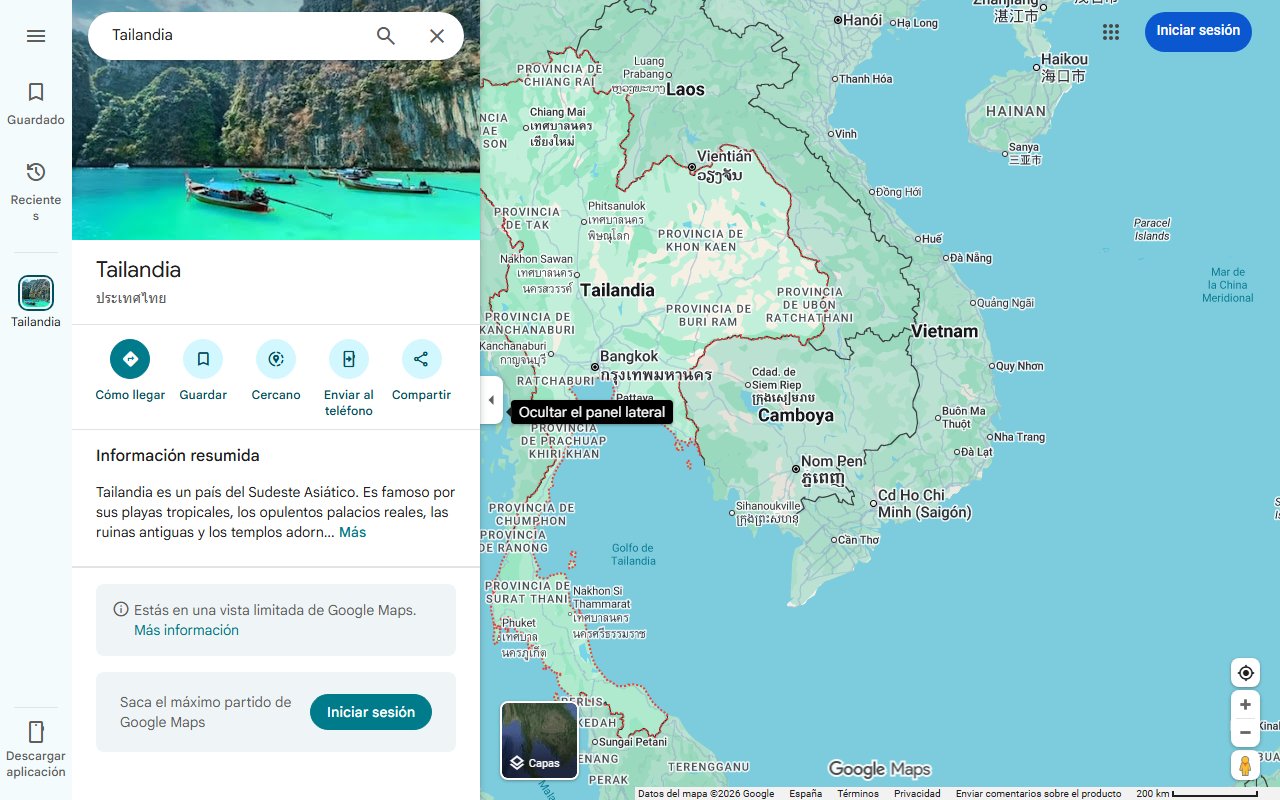
Task: Open the Compartir share icon
Action: click(421, 358)
